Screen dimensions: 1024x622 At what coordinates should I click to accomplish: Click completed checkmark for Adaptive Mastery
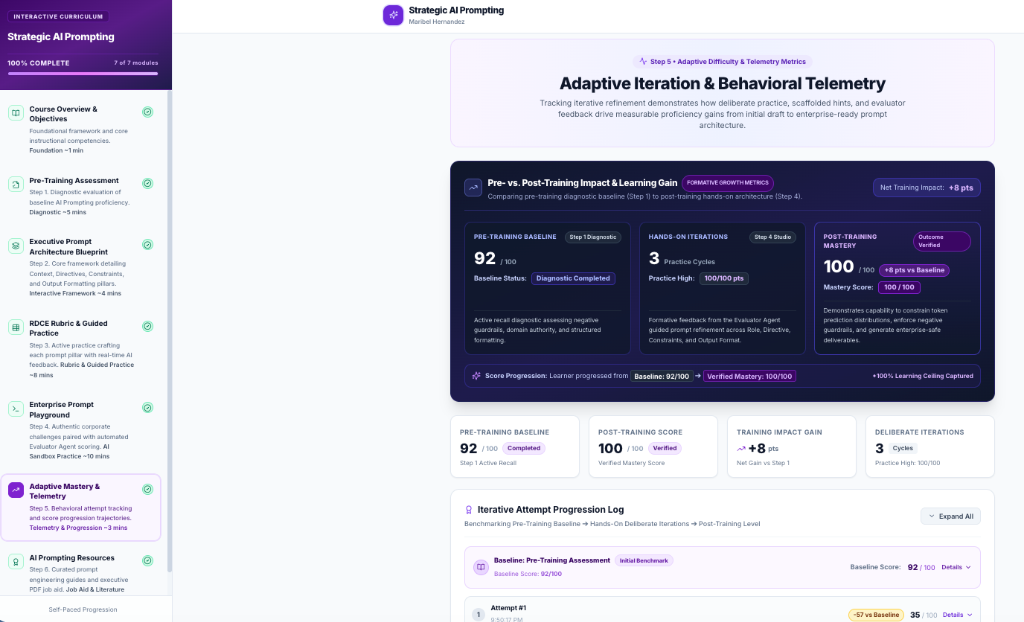148,489
